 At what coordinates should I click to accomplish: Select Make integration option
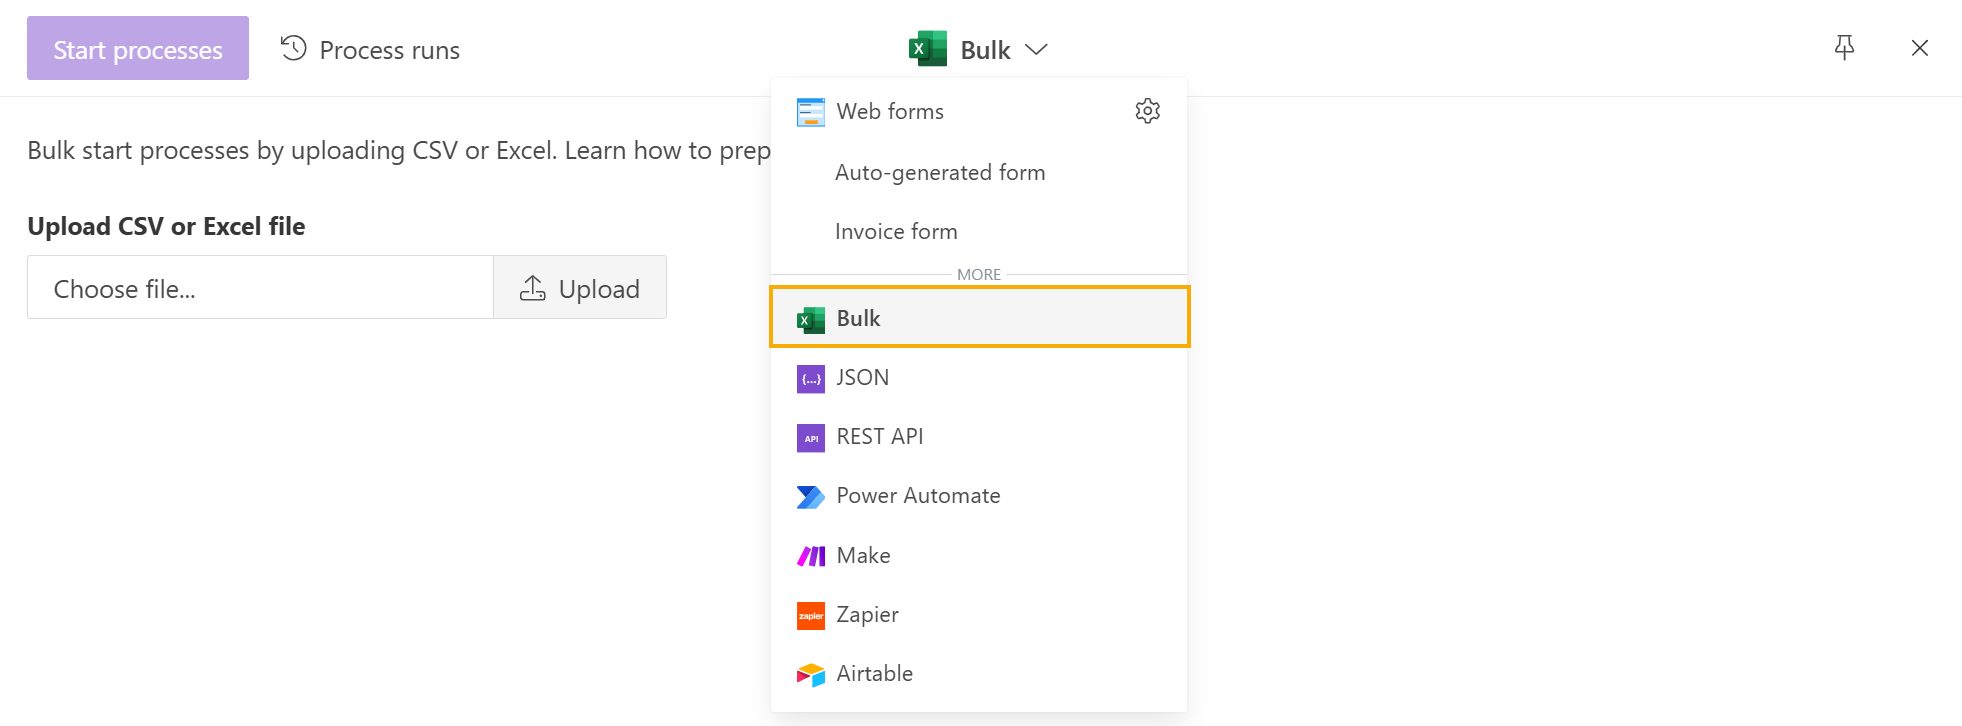coord(979,555)
